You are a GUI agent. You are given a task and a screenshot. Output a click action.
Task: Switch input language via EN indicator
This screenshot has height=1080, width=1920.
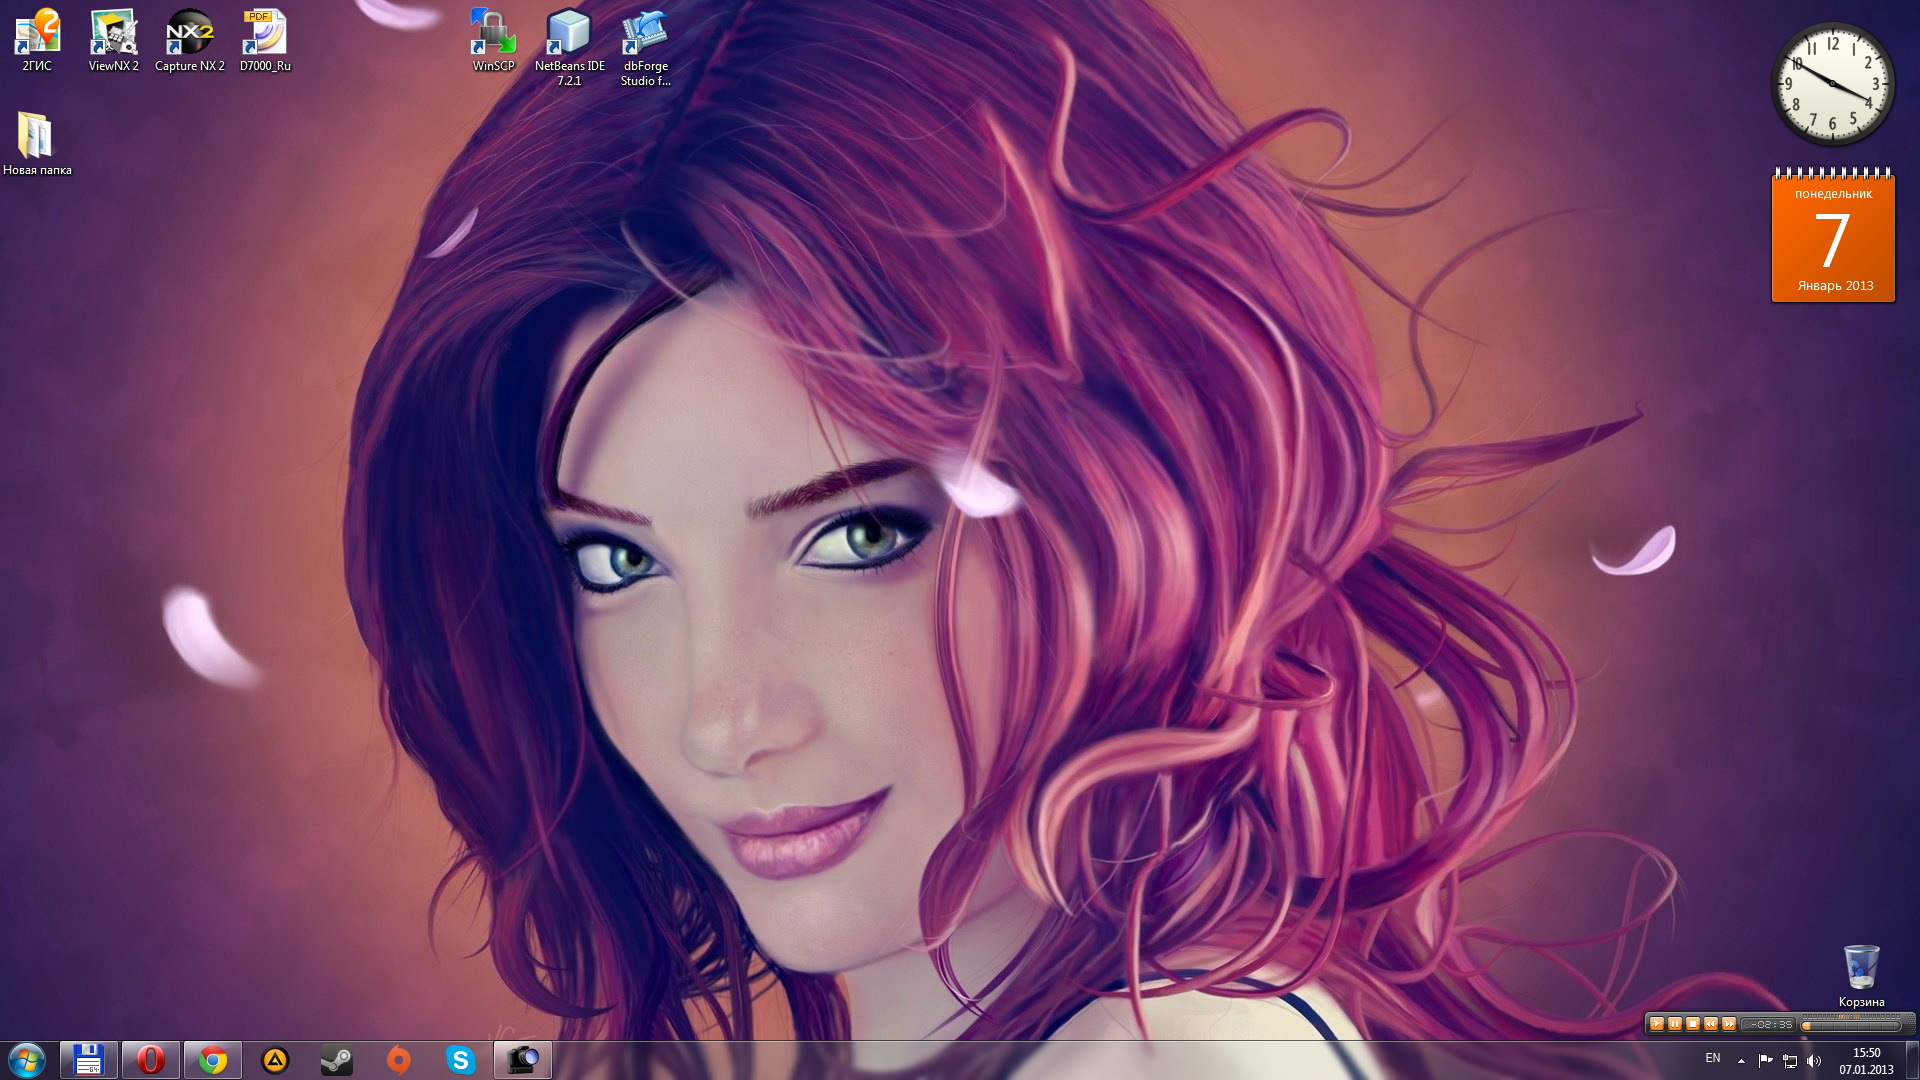coord(1713,1058)
